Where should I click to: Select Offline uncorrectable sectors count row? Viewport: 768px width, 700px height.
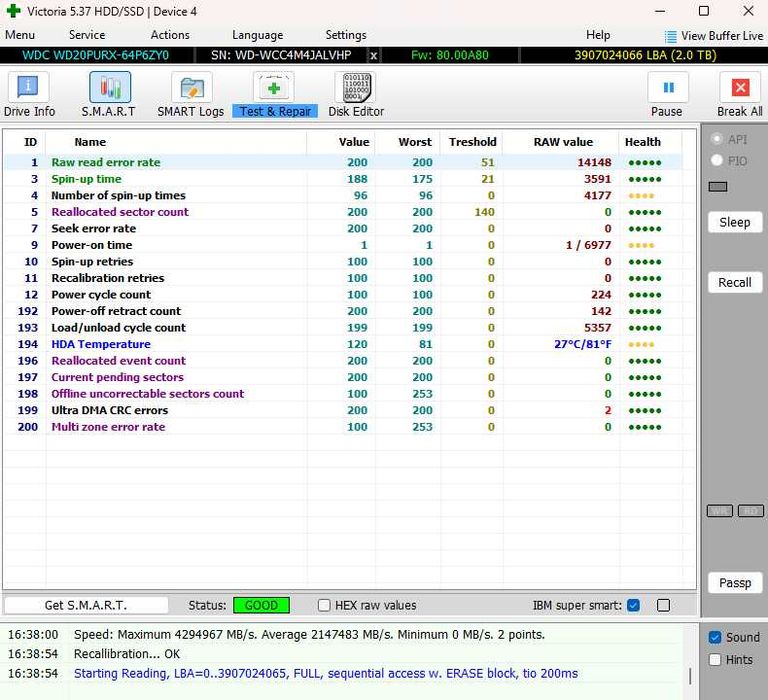(343, 394)
